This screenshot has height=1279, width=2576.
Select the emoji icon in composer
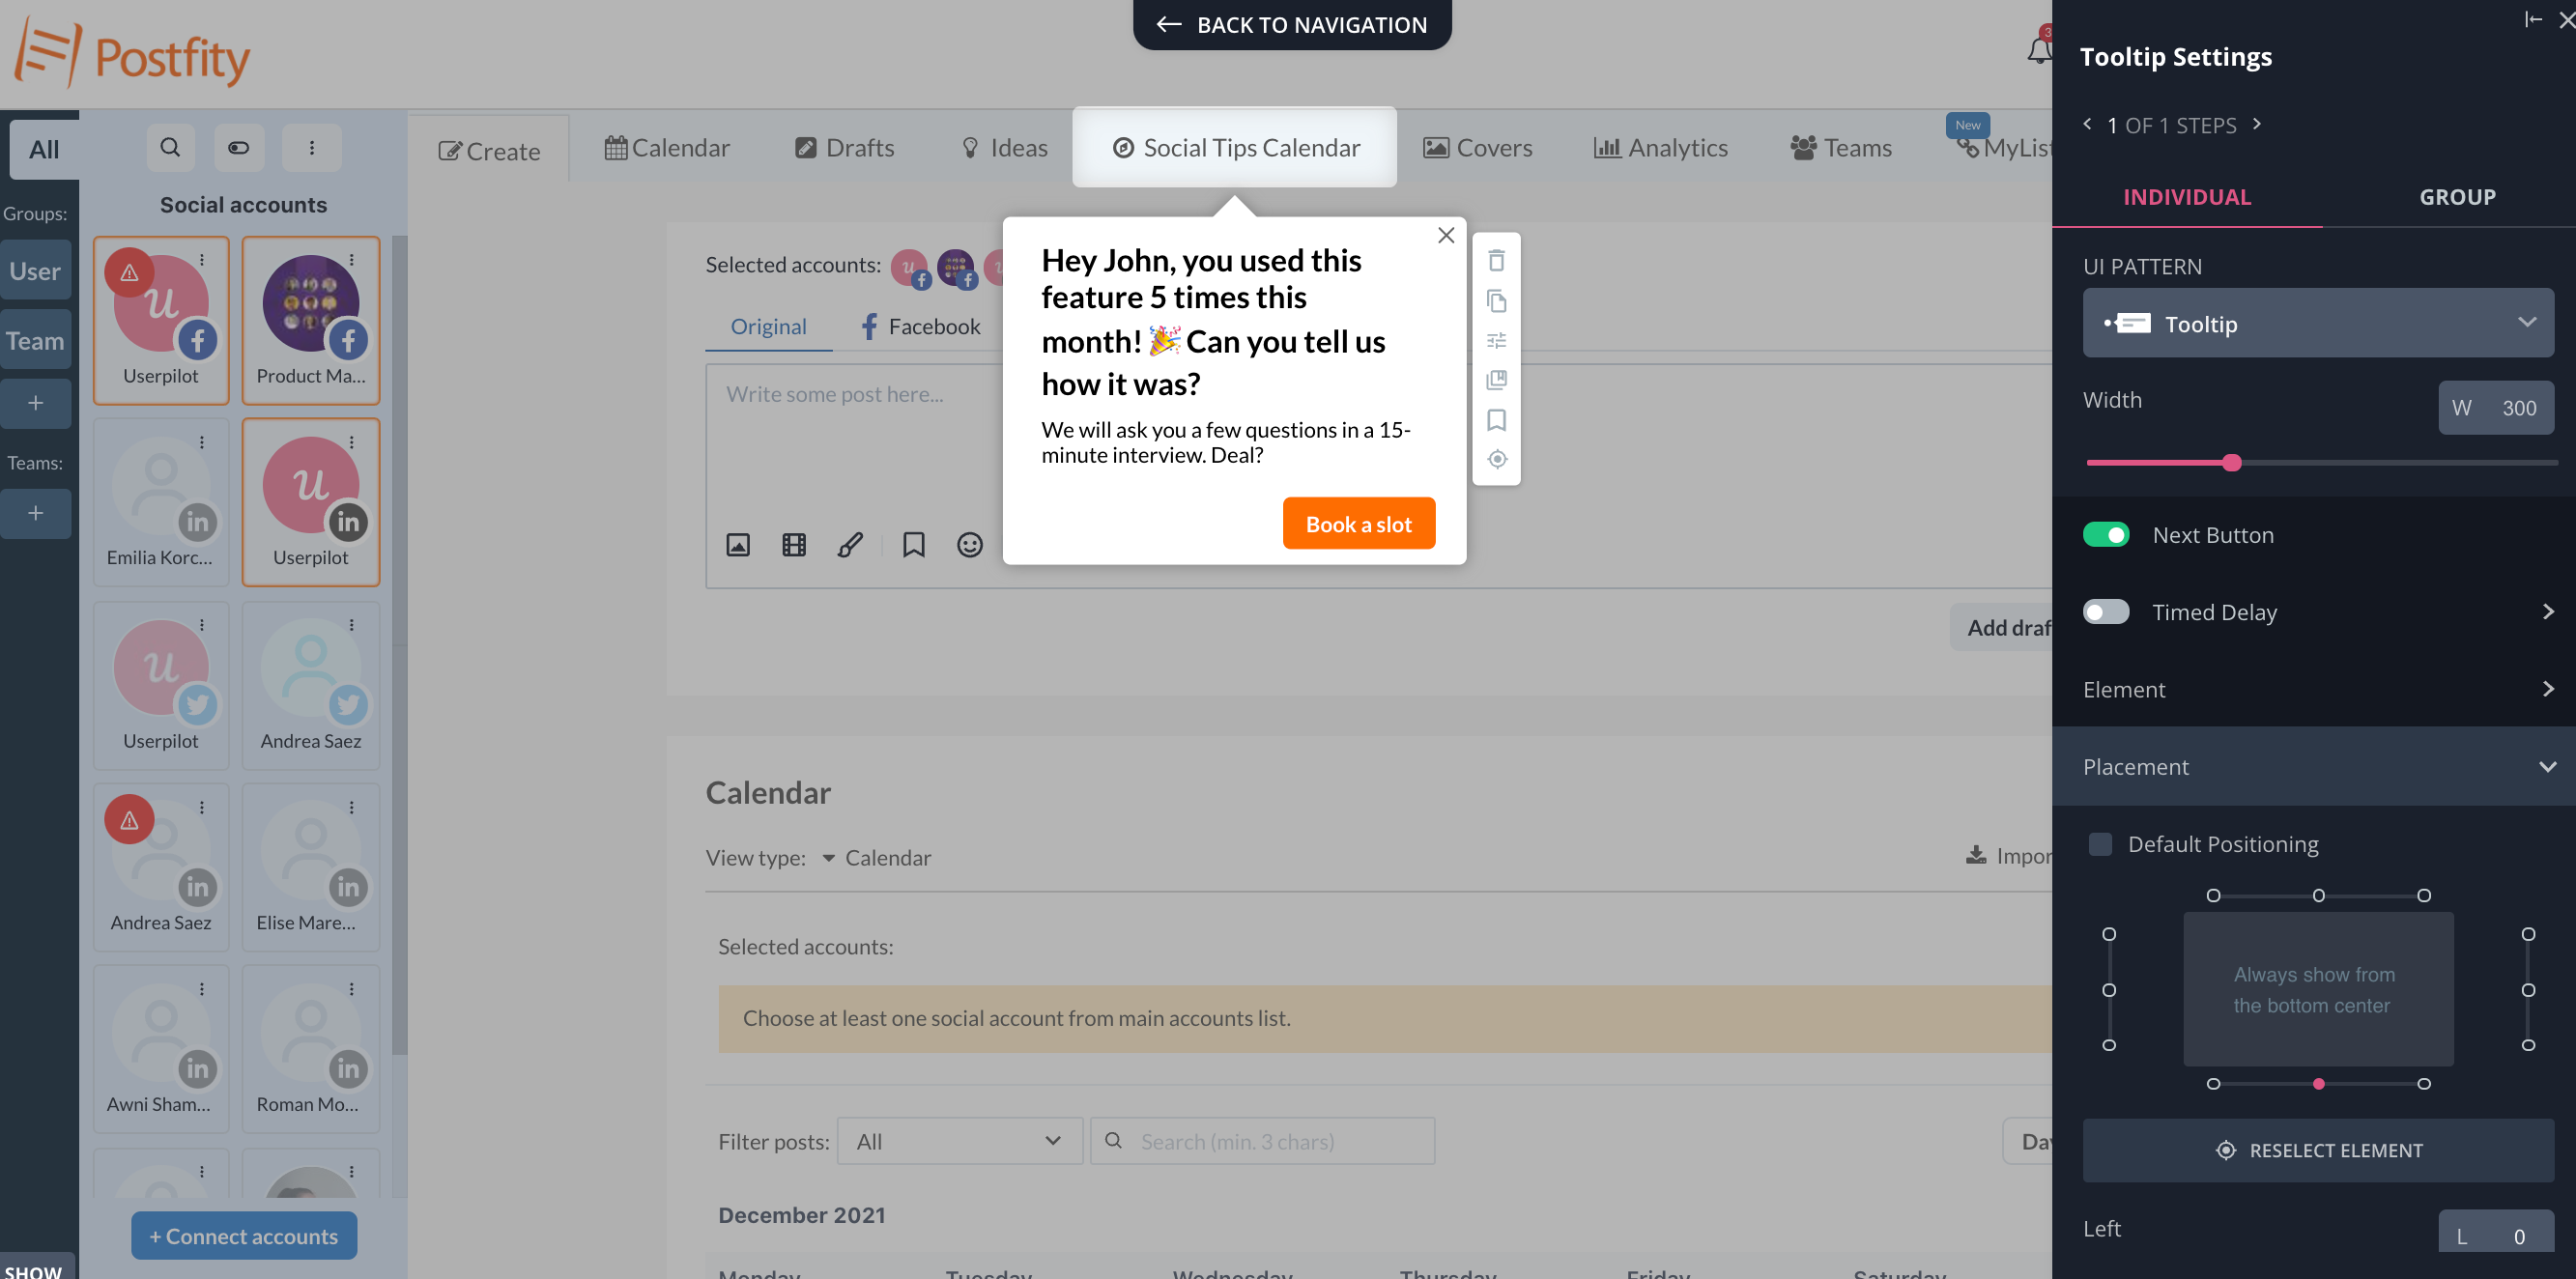point(969,544)
